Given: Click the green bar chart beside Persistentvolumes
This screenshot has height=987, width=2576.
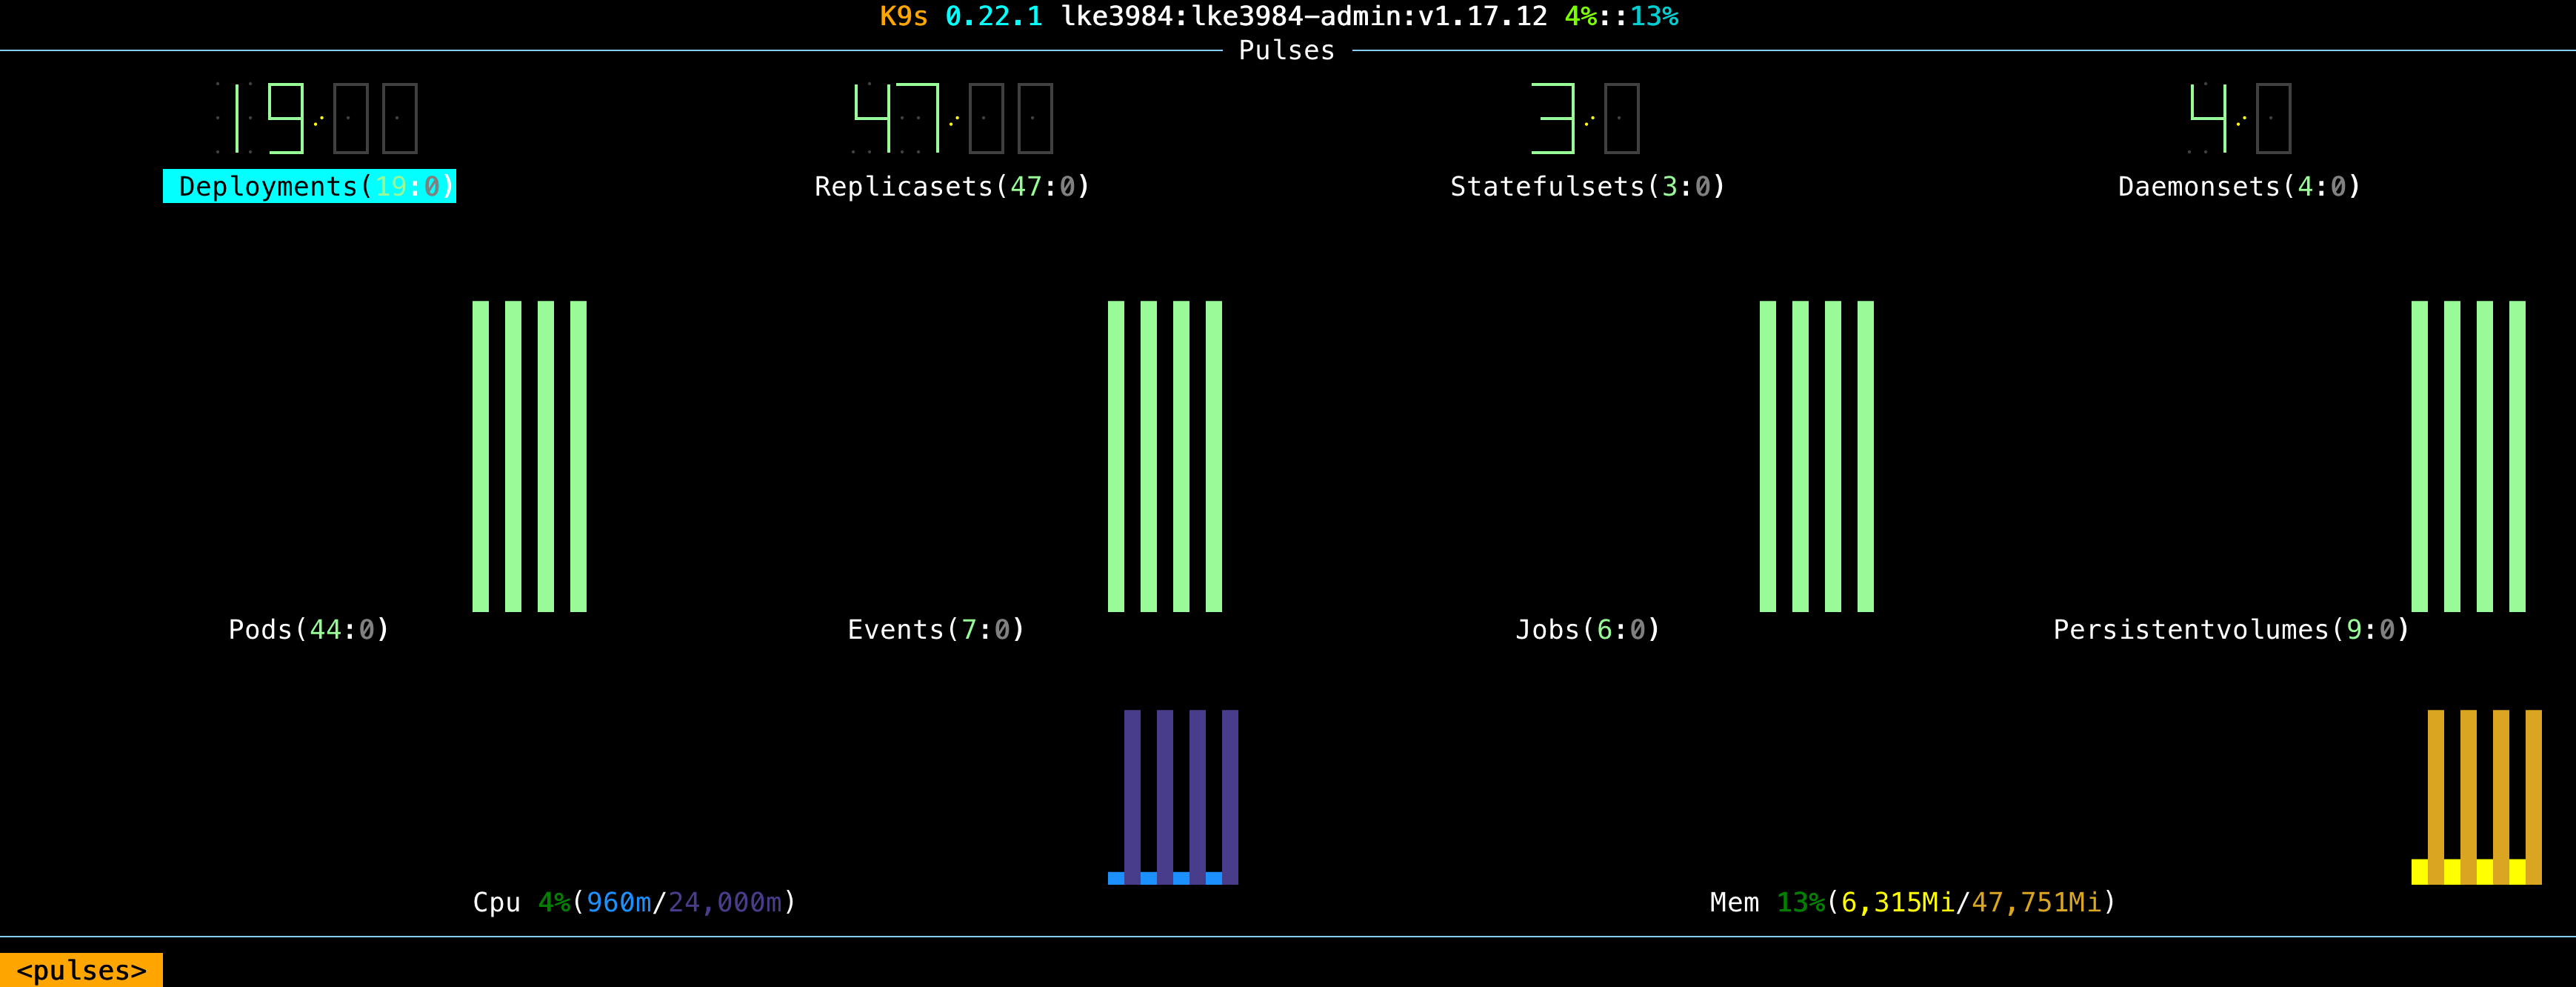Looking at the screenshot, I should [2469, 456].
